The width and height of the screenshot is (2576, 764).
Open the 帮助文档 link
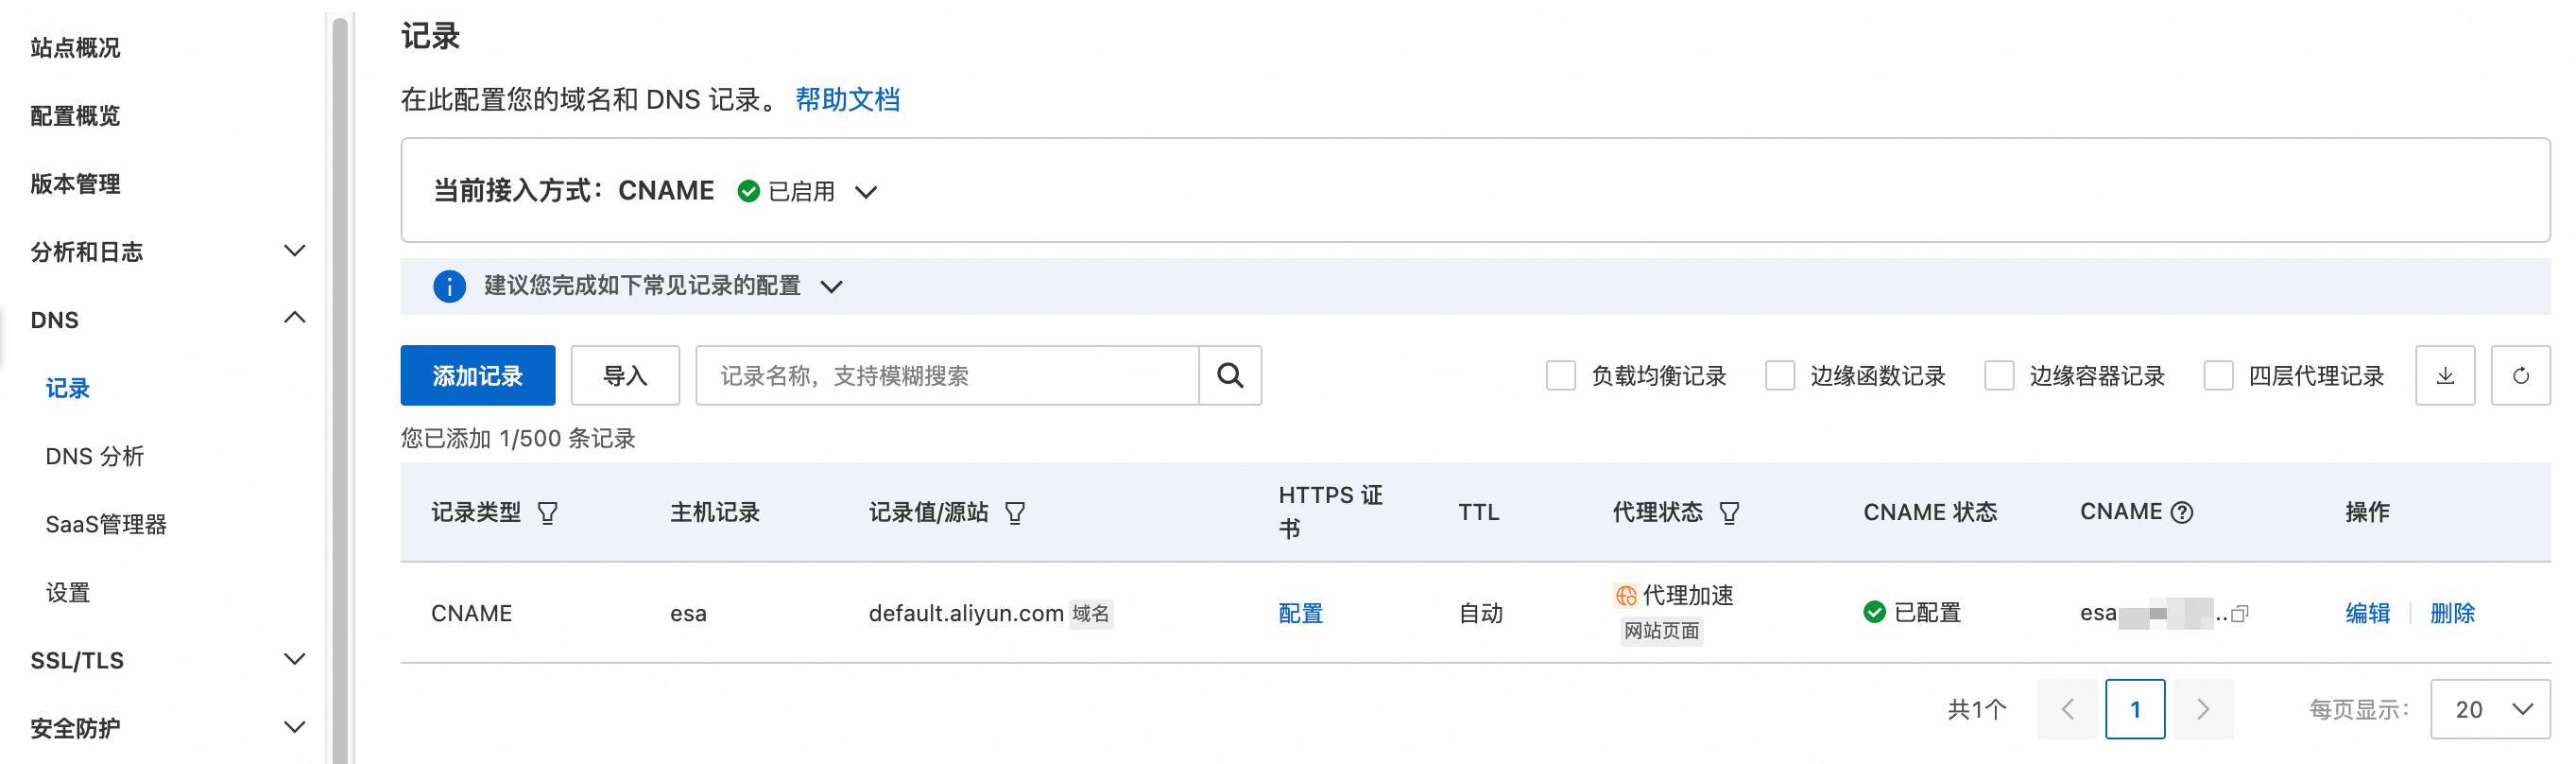tap(847, 99)
